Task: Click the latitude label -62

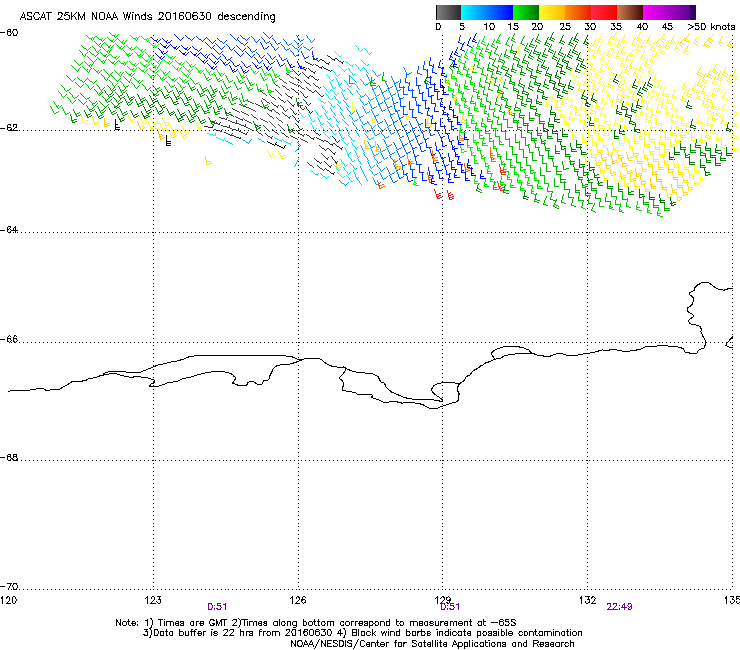Action: [9, 128]
